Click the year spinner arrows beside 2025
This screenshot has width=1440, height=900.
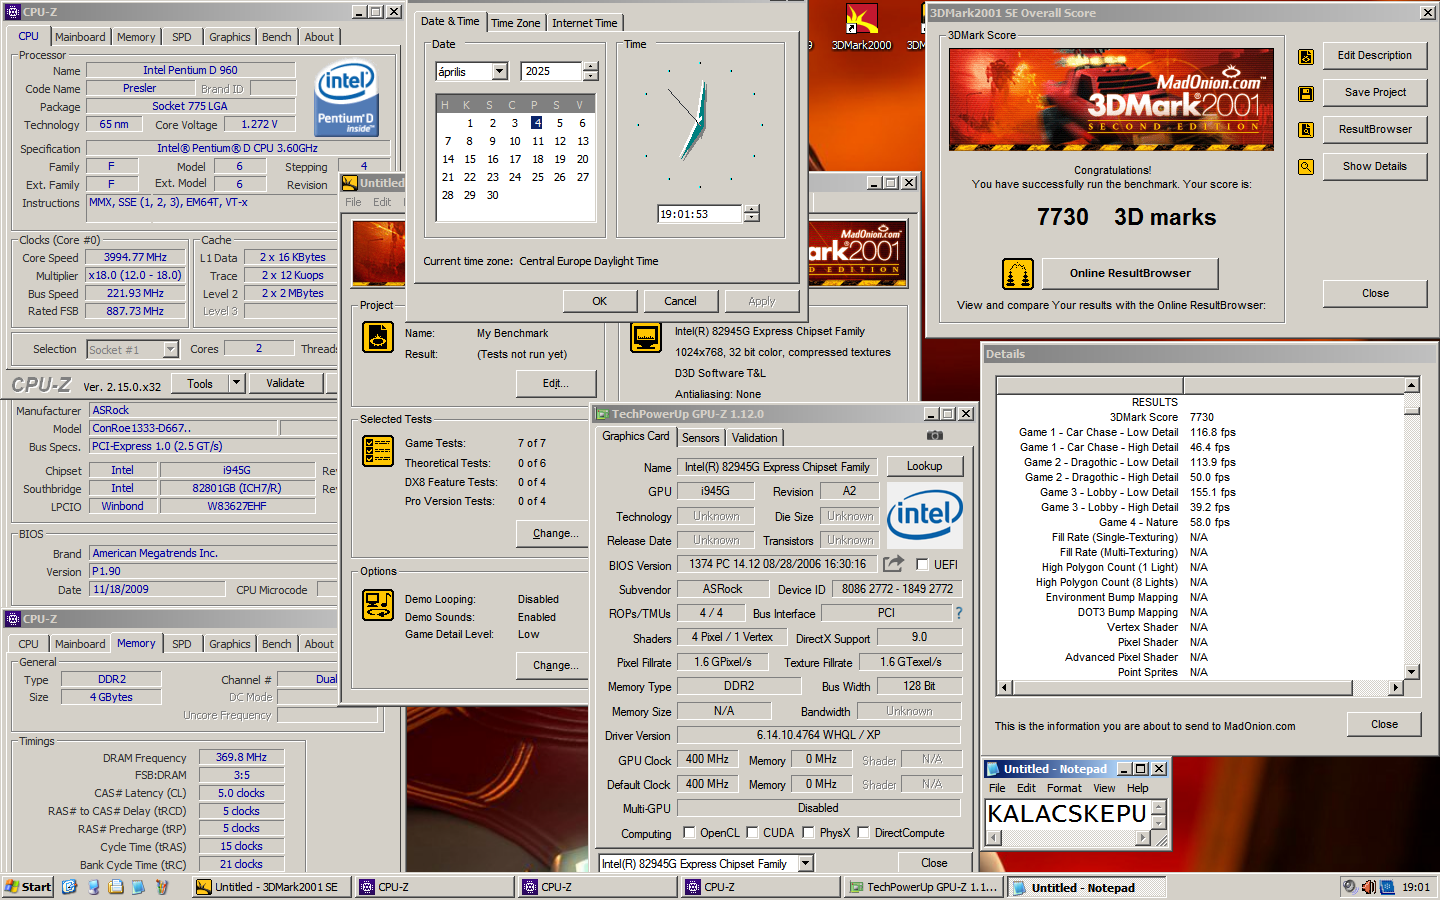tap(591, 71)
